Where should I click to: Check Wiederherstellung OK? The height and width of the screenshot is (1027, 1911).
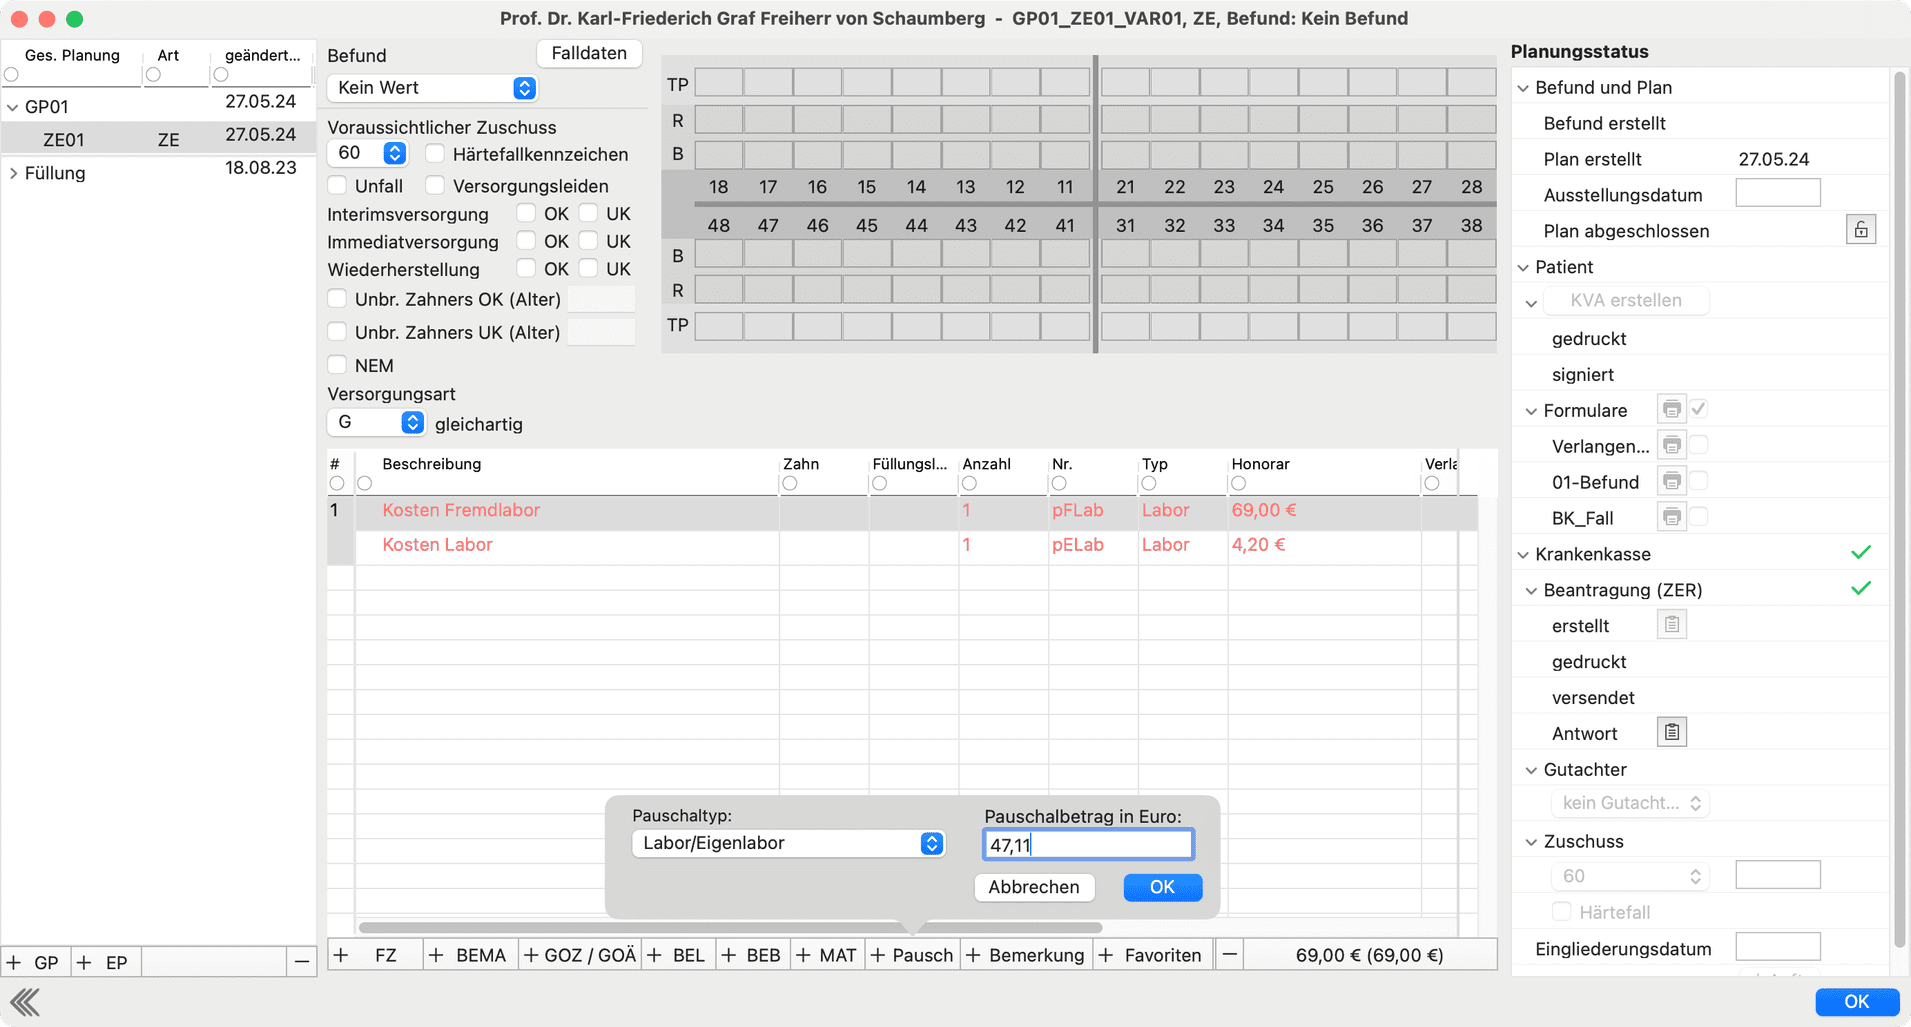click(526, 269)
